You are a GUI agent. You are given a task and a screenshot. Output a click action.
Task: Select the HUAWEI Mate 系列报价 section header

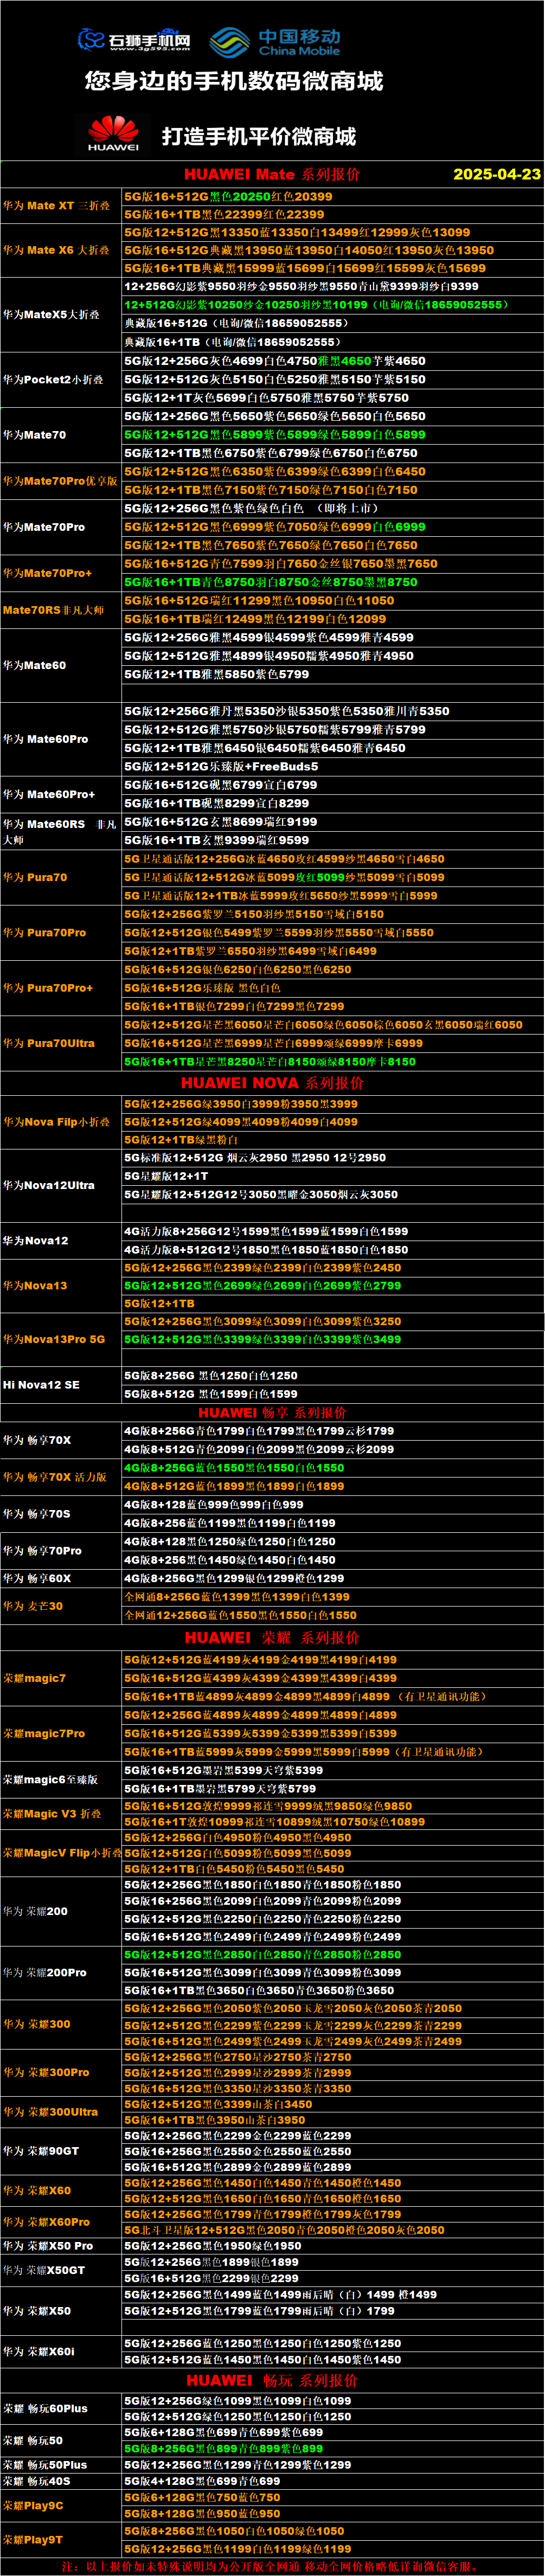[272, 174]
